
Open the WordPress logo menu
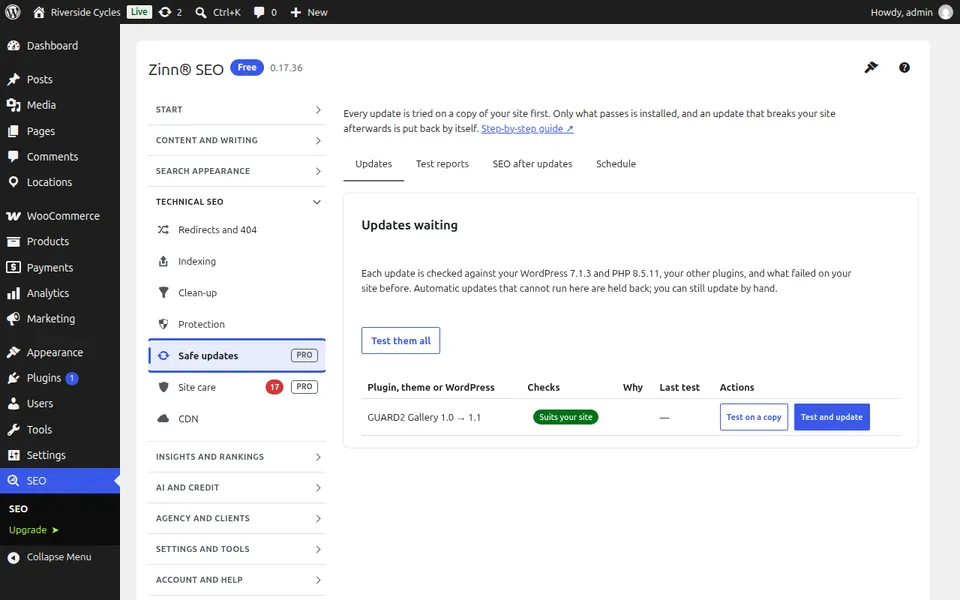12,12
